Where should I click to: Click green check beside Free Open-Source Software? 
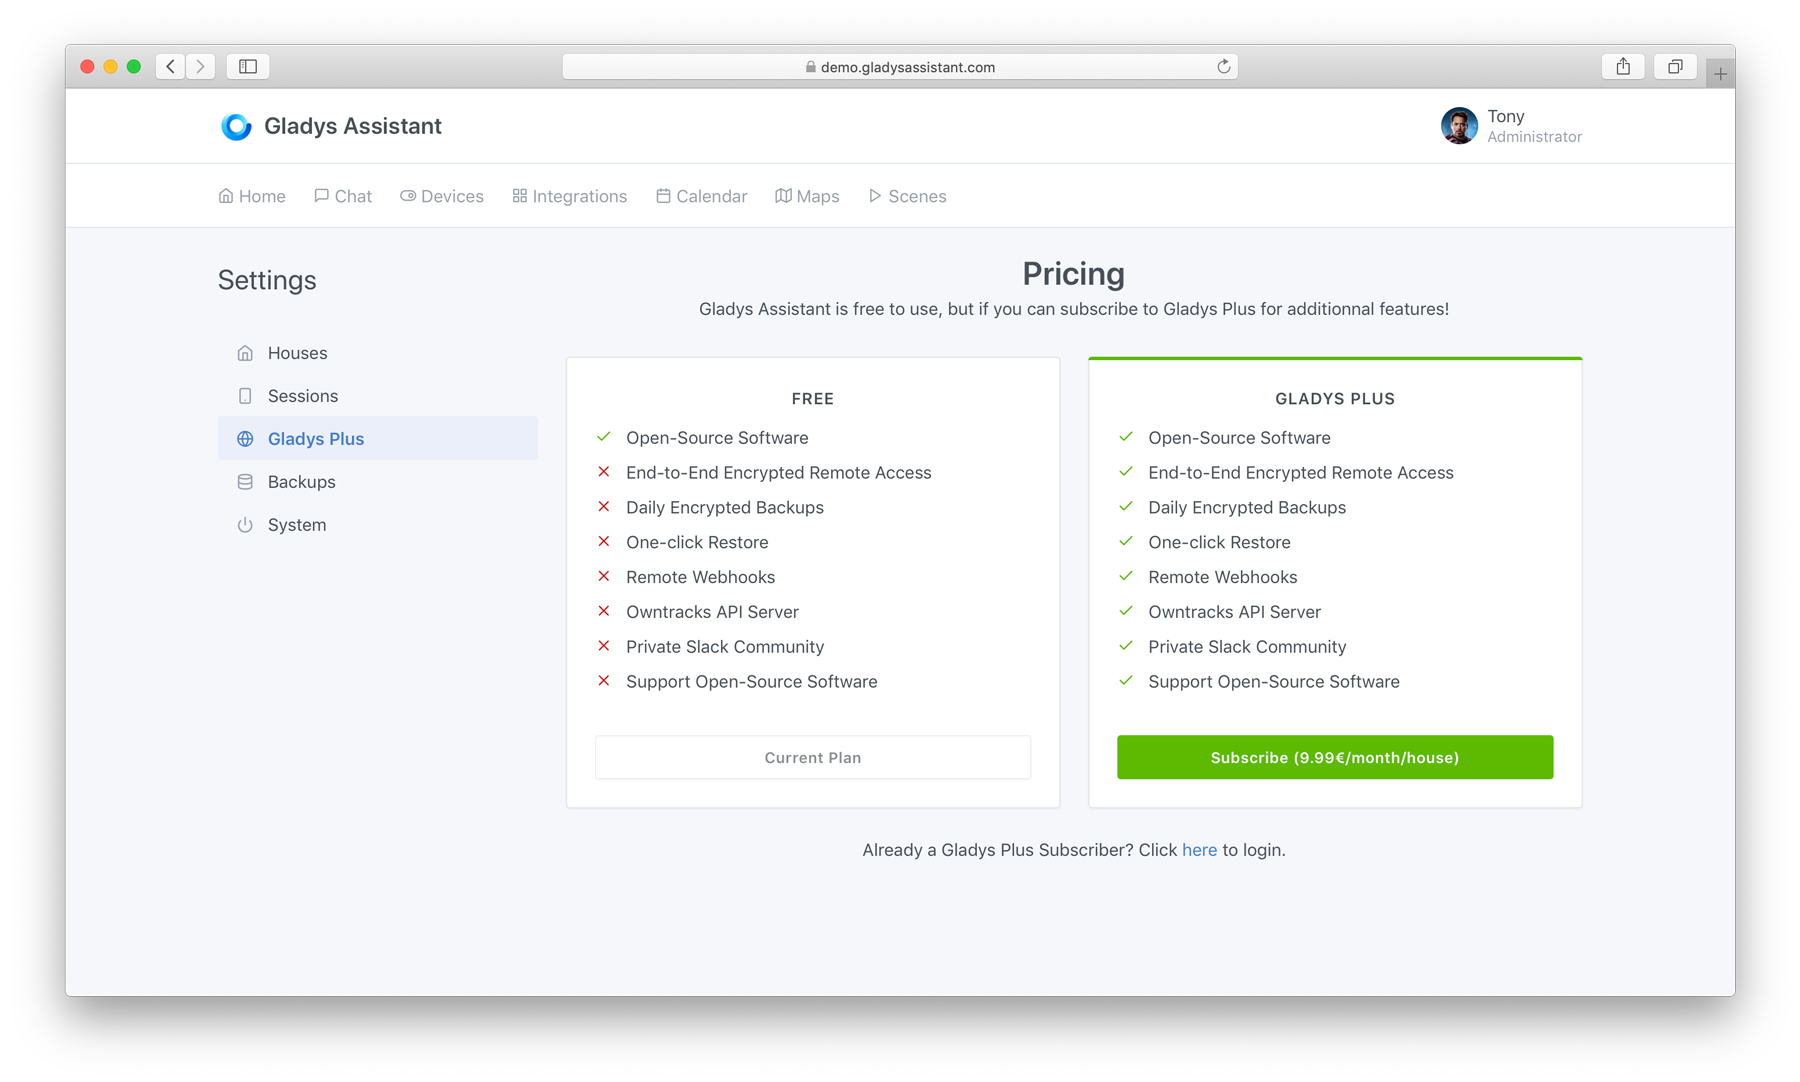(x=604, y=437)
